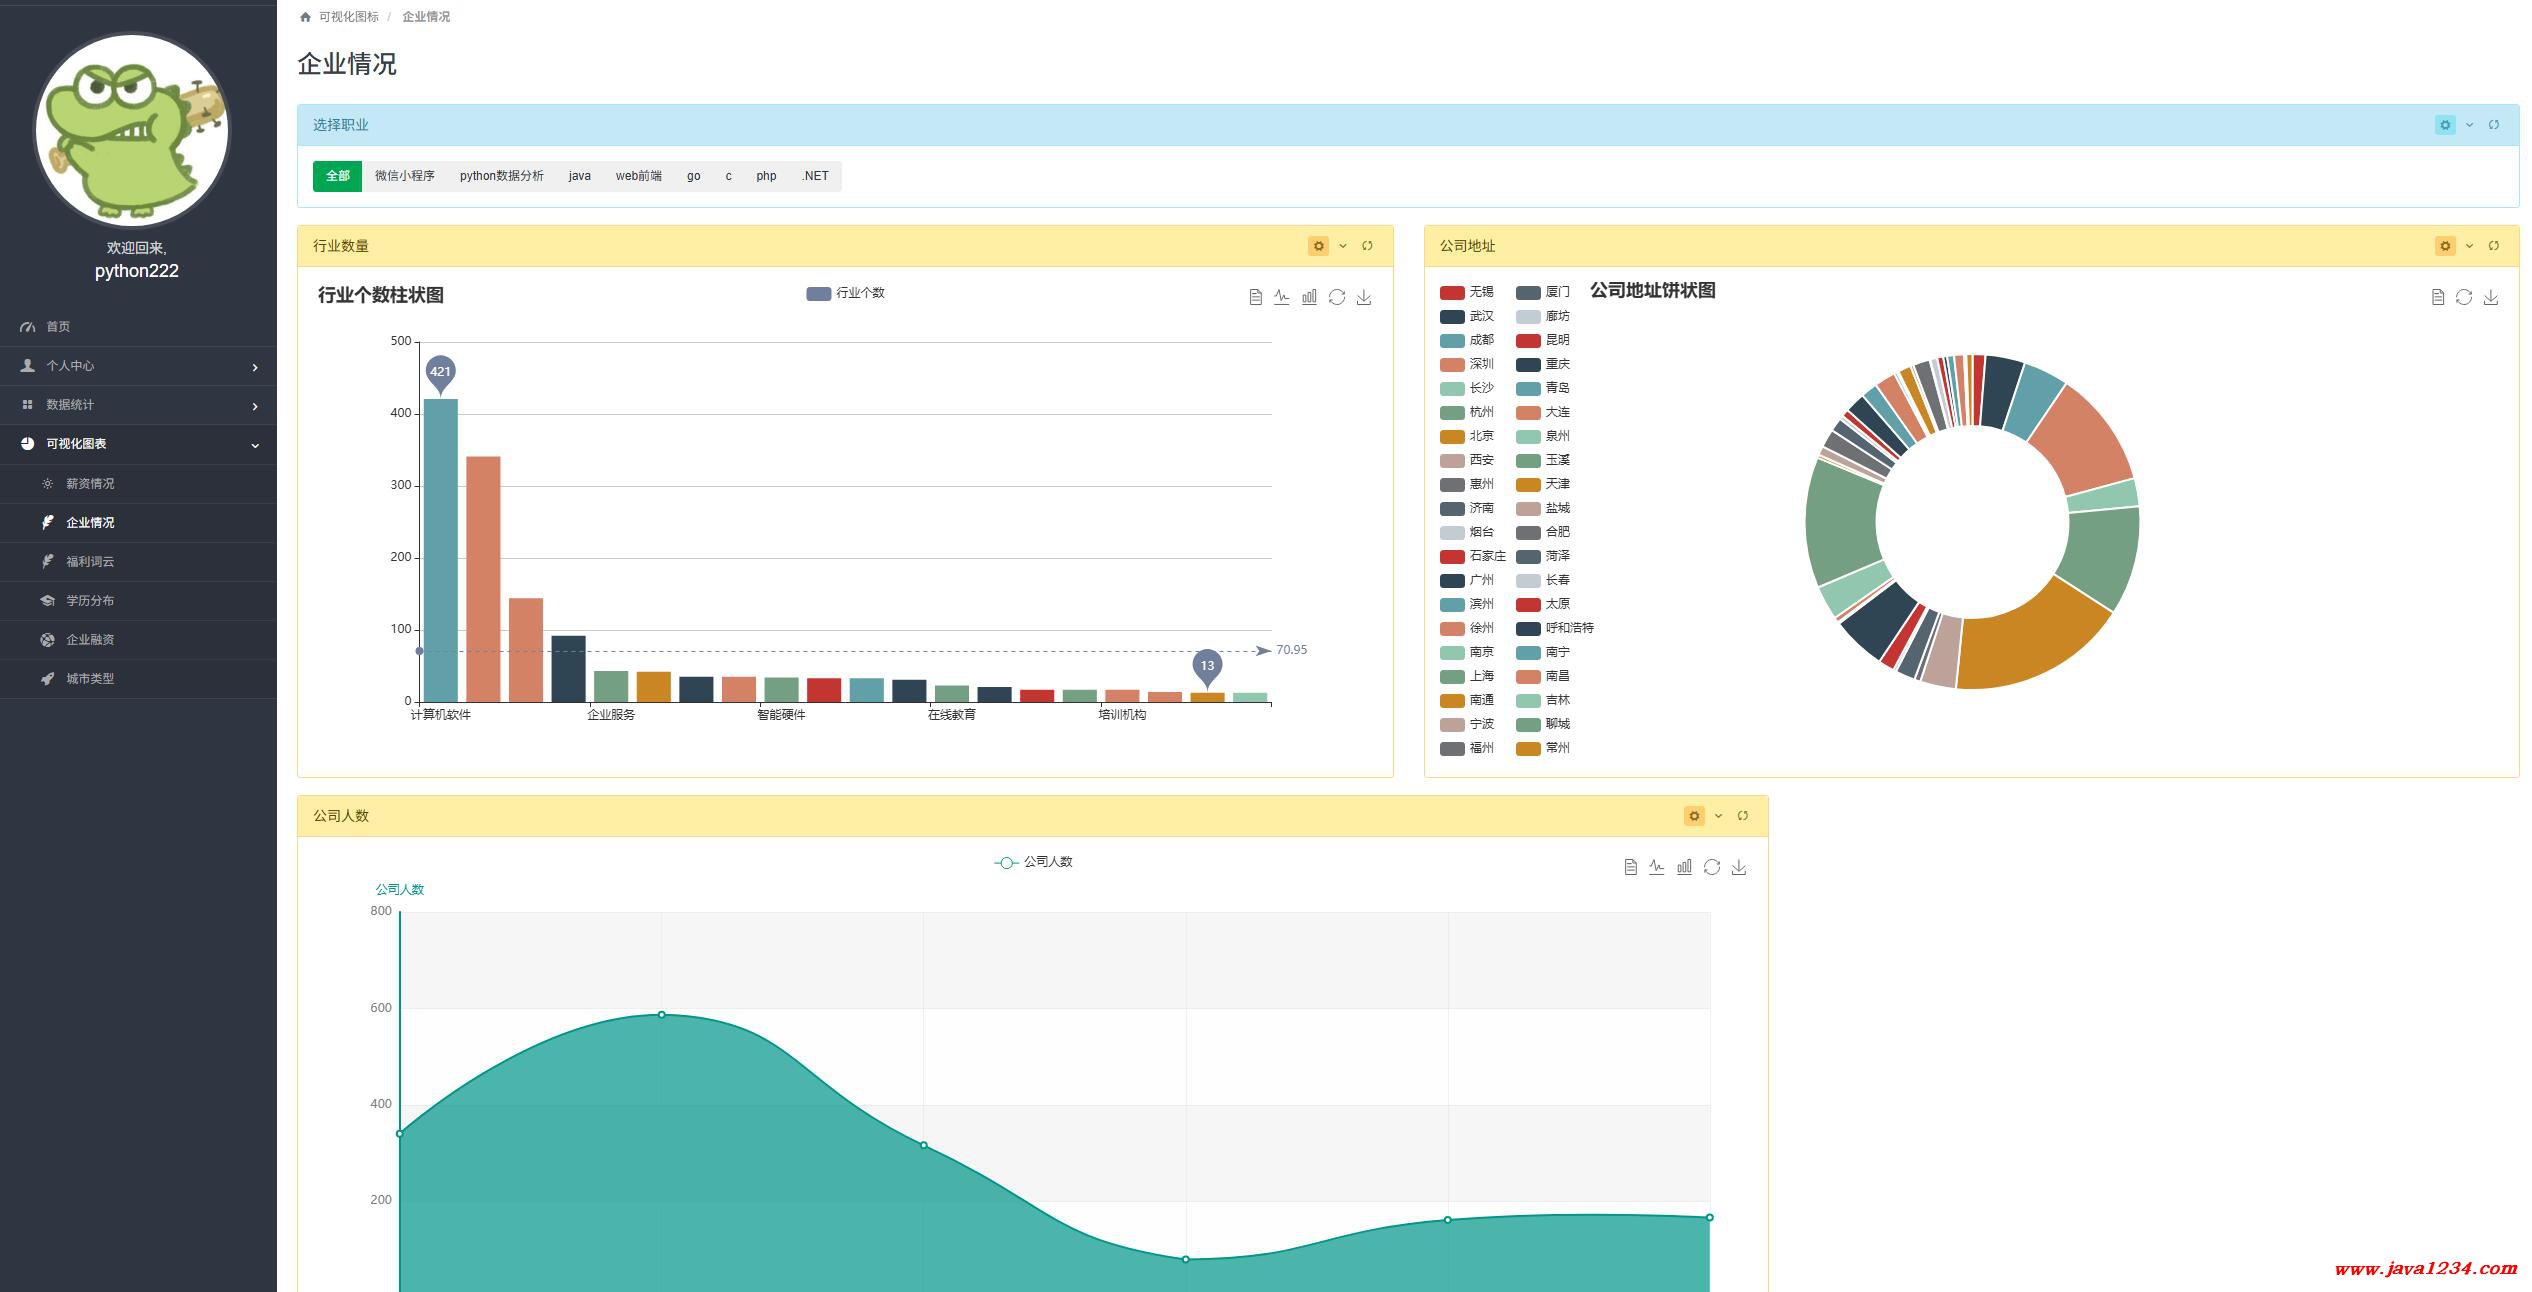
Task: Save 公司人数 chart as image
Action: pyautogui.click(x=1739, y=867)
